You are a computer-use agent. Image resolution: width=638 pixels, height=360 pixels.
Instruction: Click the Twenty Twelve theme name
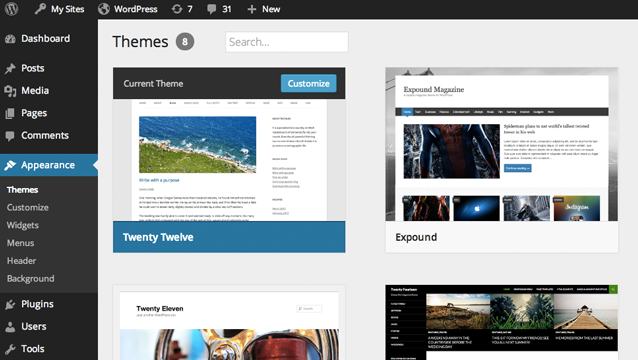[x=158, y=237]
